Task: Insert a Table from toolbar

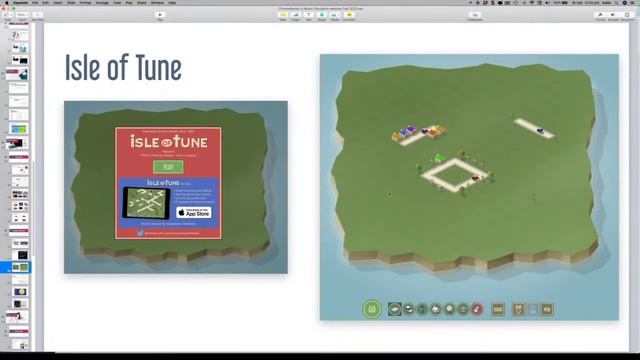Action: [283, 15]
